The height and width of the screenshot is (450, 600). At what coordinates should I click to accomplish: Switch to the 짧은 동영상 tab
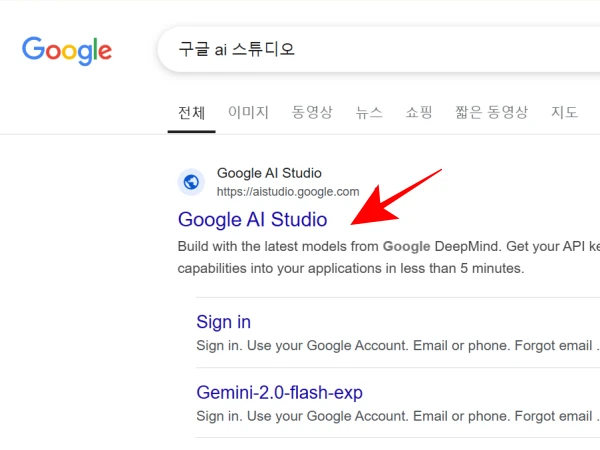491,112
